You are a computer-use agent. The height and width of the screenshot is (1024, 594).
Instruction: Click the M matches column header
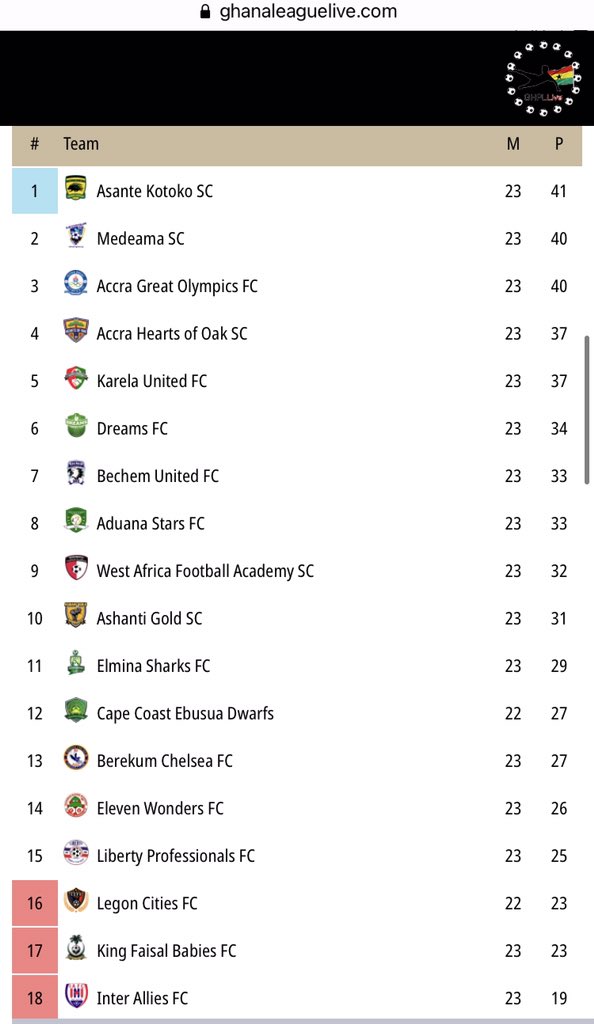pyautogui.click(x=513, y=144)
